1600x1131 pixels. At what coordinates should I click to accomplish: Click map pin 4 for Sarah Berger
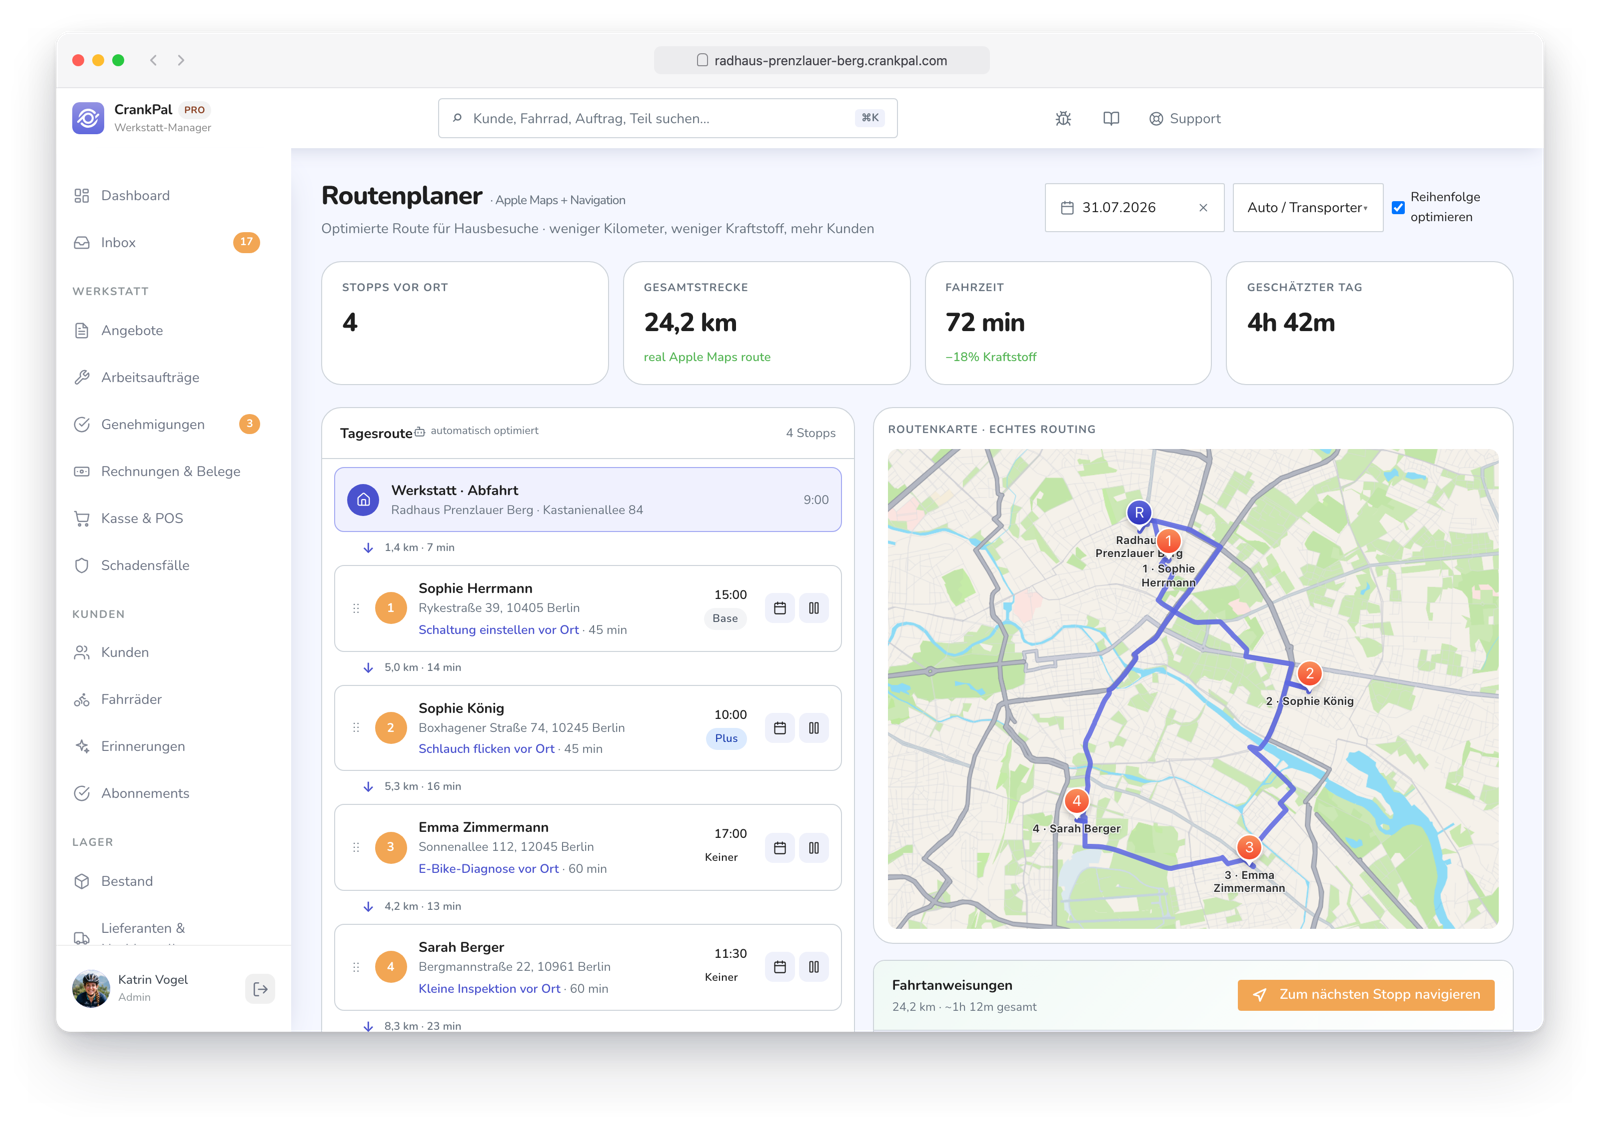tap(1077, 801)
